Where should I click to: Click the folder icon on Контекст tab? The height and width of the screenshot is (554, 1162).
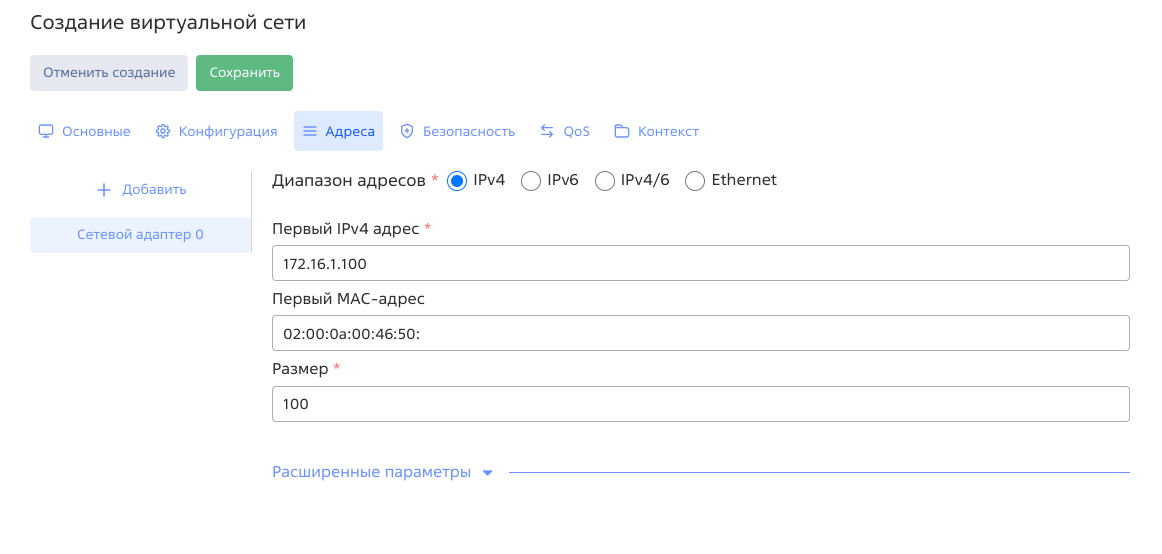622,131
